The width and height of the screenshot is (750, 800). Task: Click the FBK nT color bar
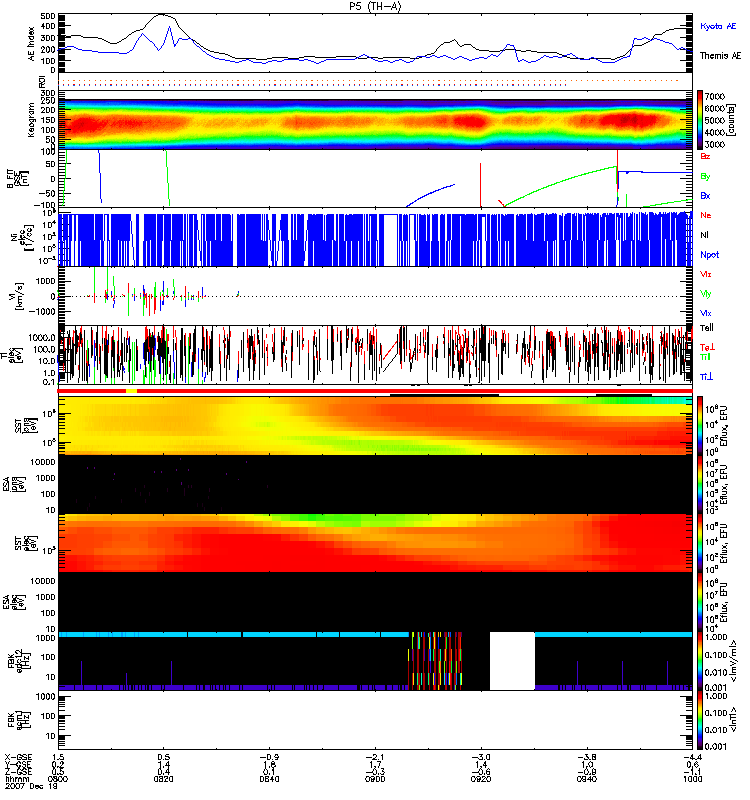tap(701, 721)
